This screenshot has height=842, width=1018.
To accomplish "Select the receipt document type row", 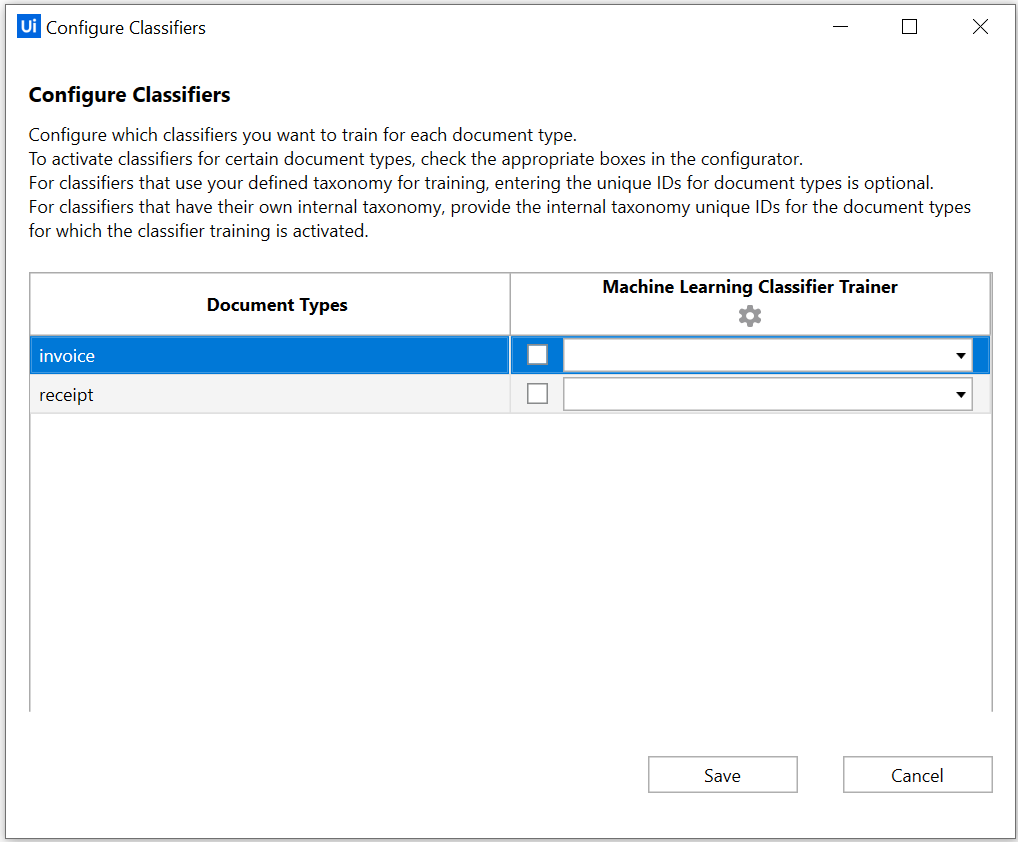I will (269, 394).
